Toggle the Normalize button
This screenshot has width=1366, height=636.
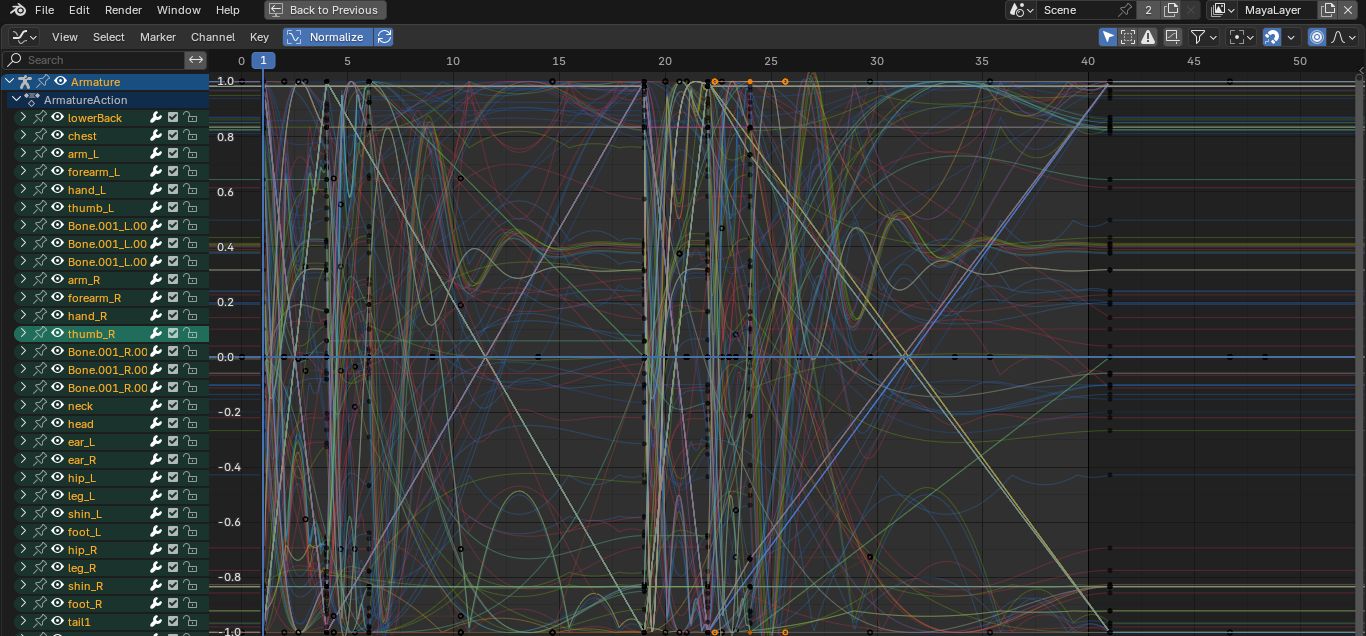click(x=328, y=37)
